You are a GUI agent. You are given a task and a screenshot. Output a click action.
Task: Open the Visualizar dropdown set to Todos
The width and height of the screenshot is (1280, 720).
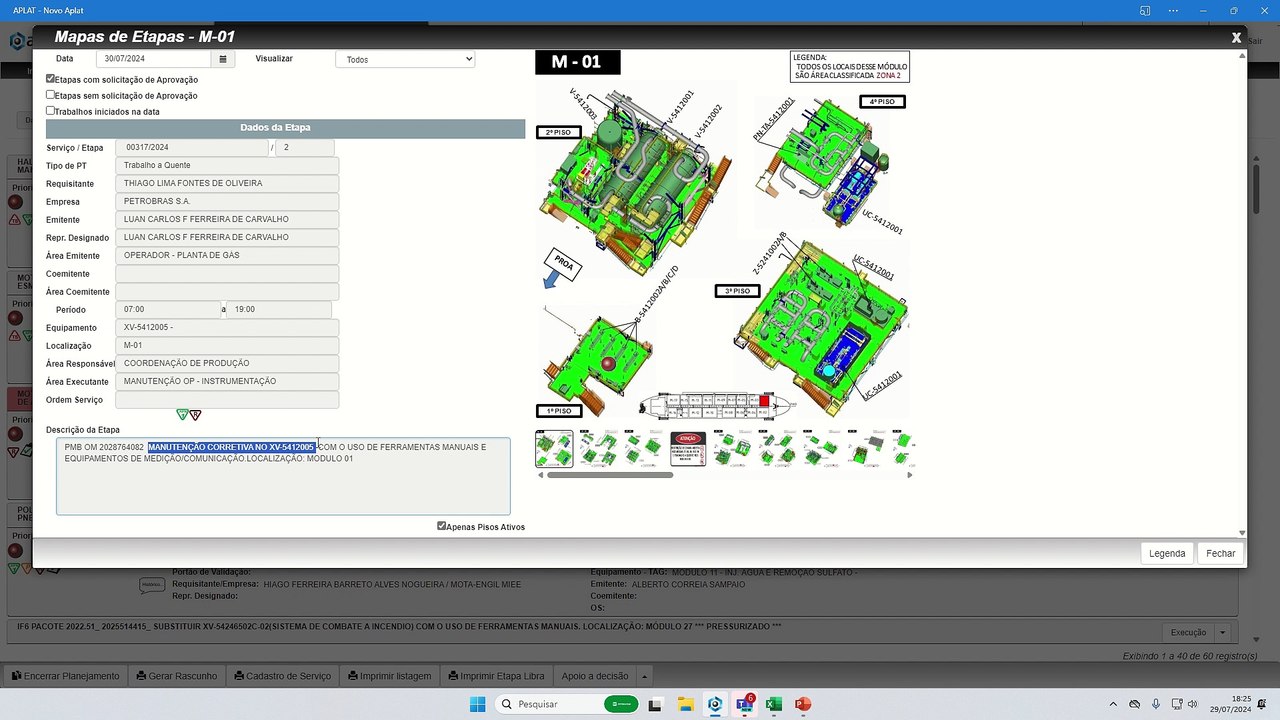(x=405, y=59)
